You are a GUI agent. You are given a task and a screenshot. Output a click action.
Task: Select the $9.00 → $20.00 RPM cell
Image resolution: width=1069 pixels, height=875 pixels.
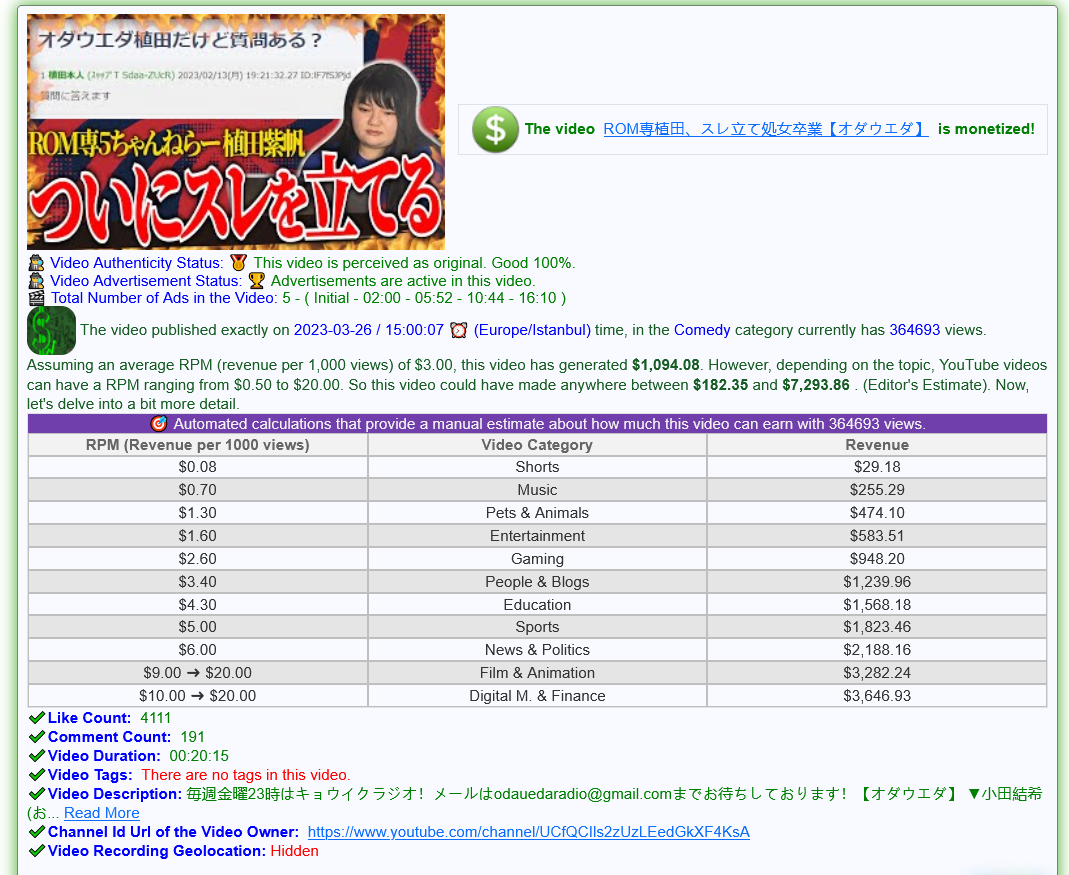198,672
